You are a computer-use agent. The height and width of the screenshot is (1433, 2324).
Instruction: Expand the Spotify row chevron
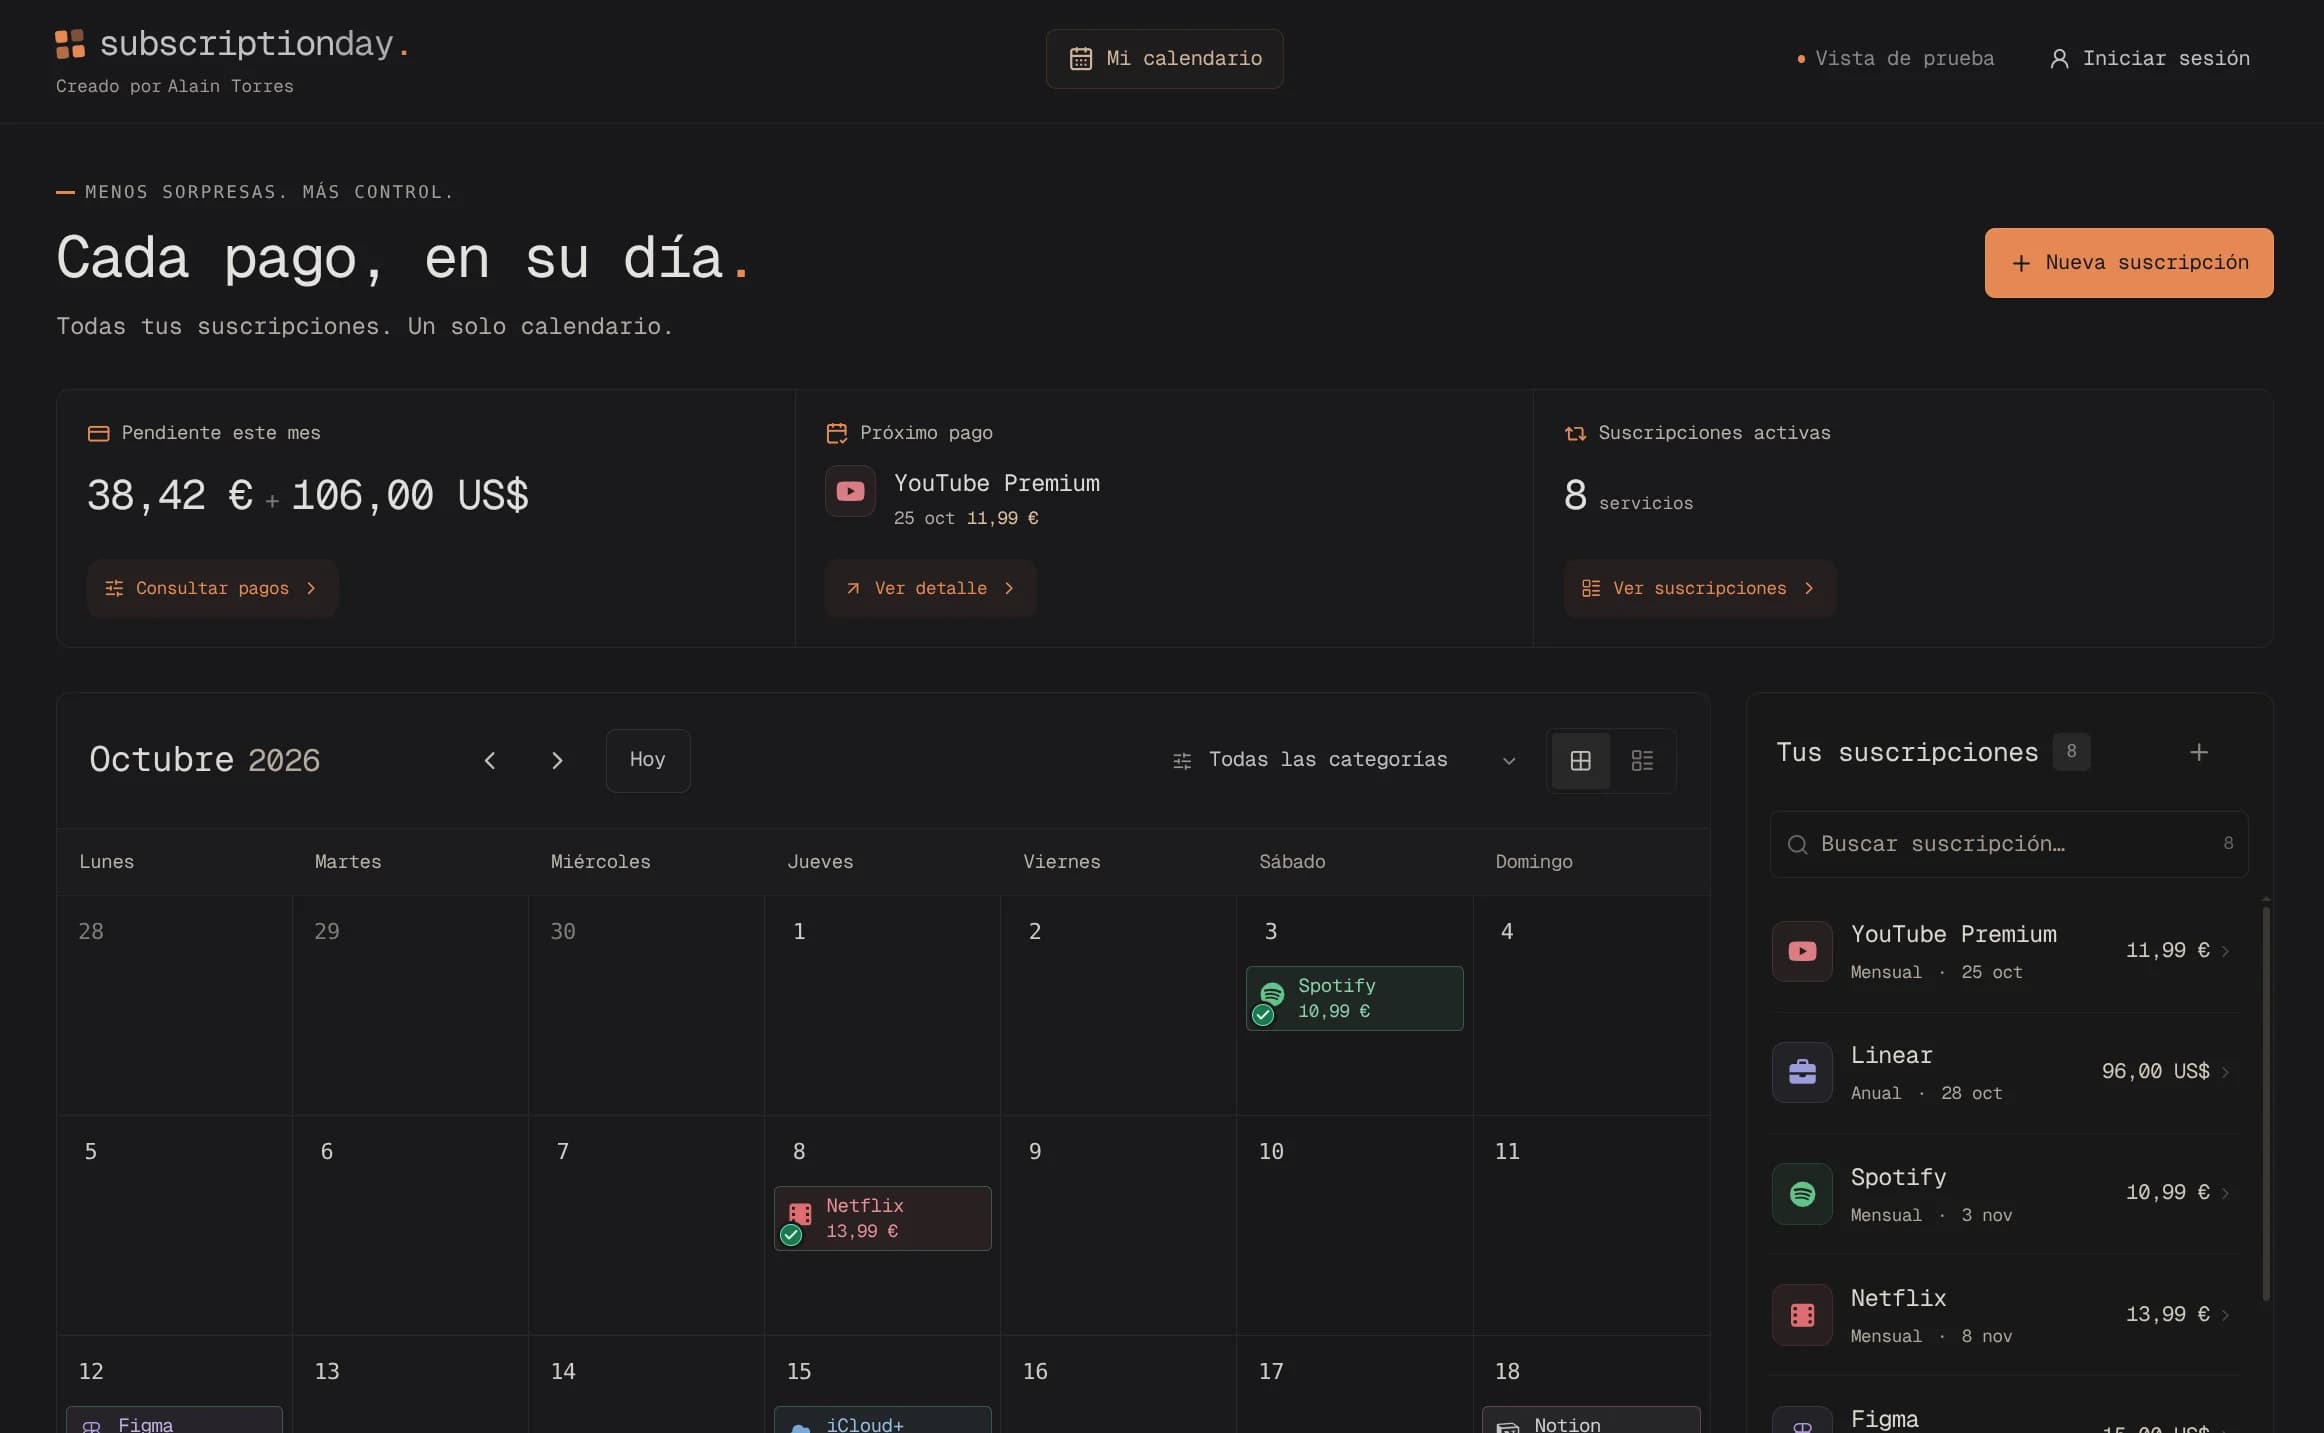coord(2225,1193)
